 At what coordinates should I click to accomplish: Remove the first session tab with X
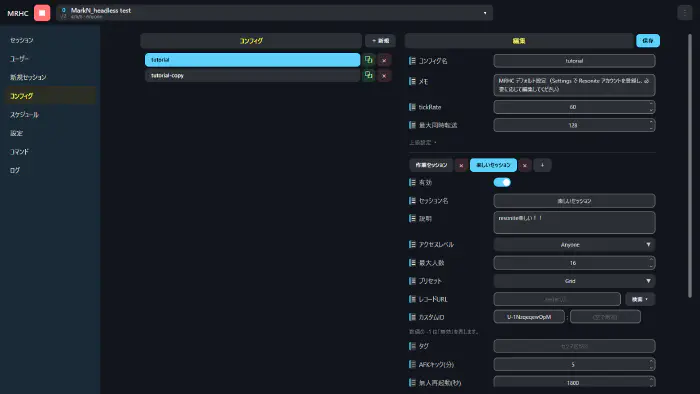coord(461,166)
